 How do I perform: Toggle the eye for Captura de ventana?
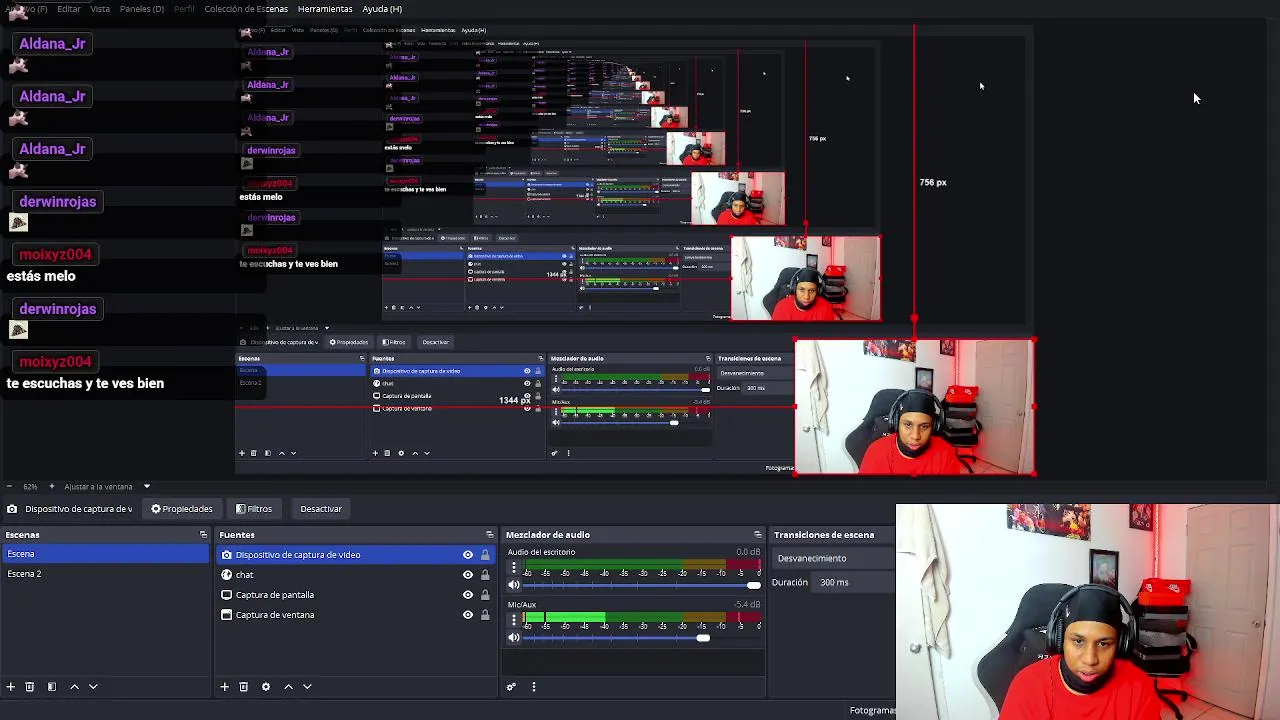[x=467, y=615]
